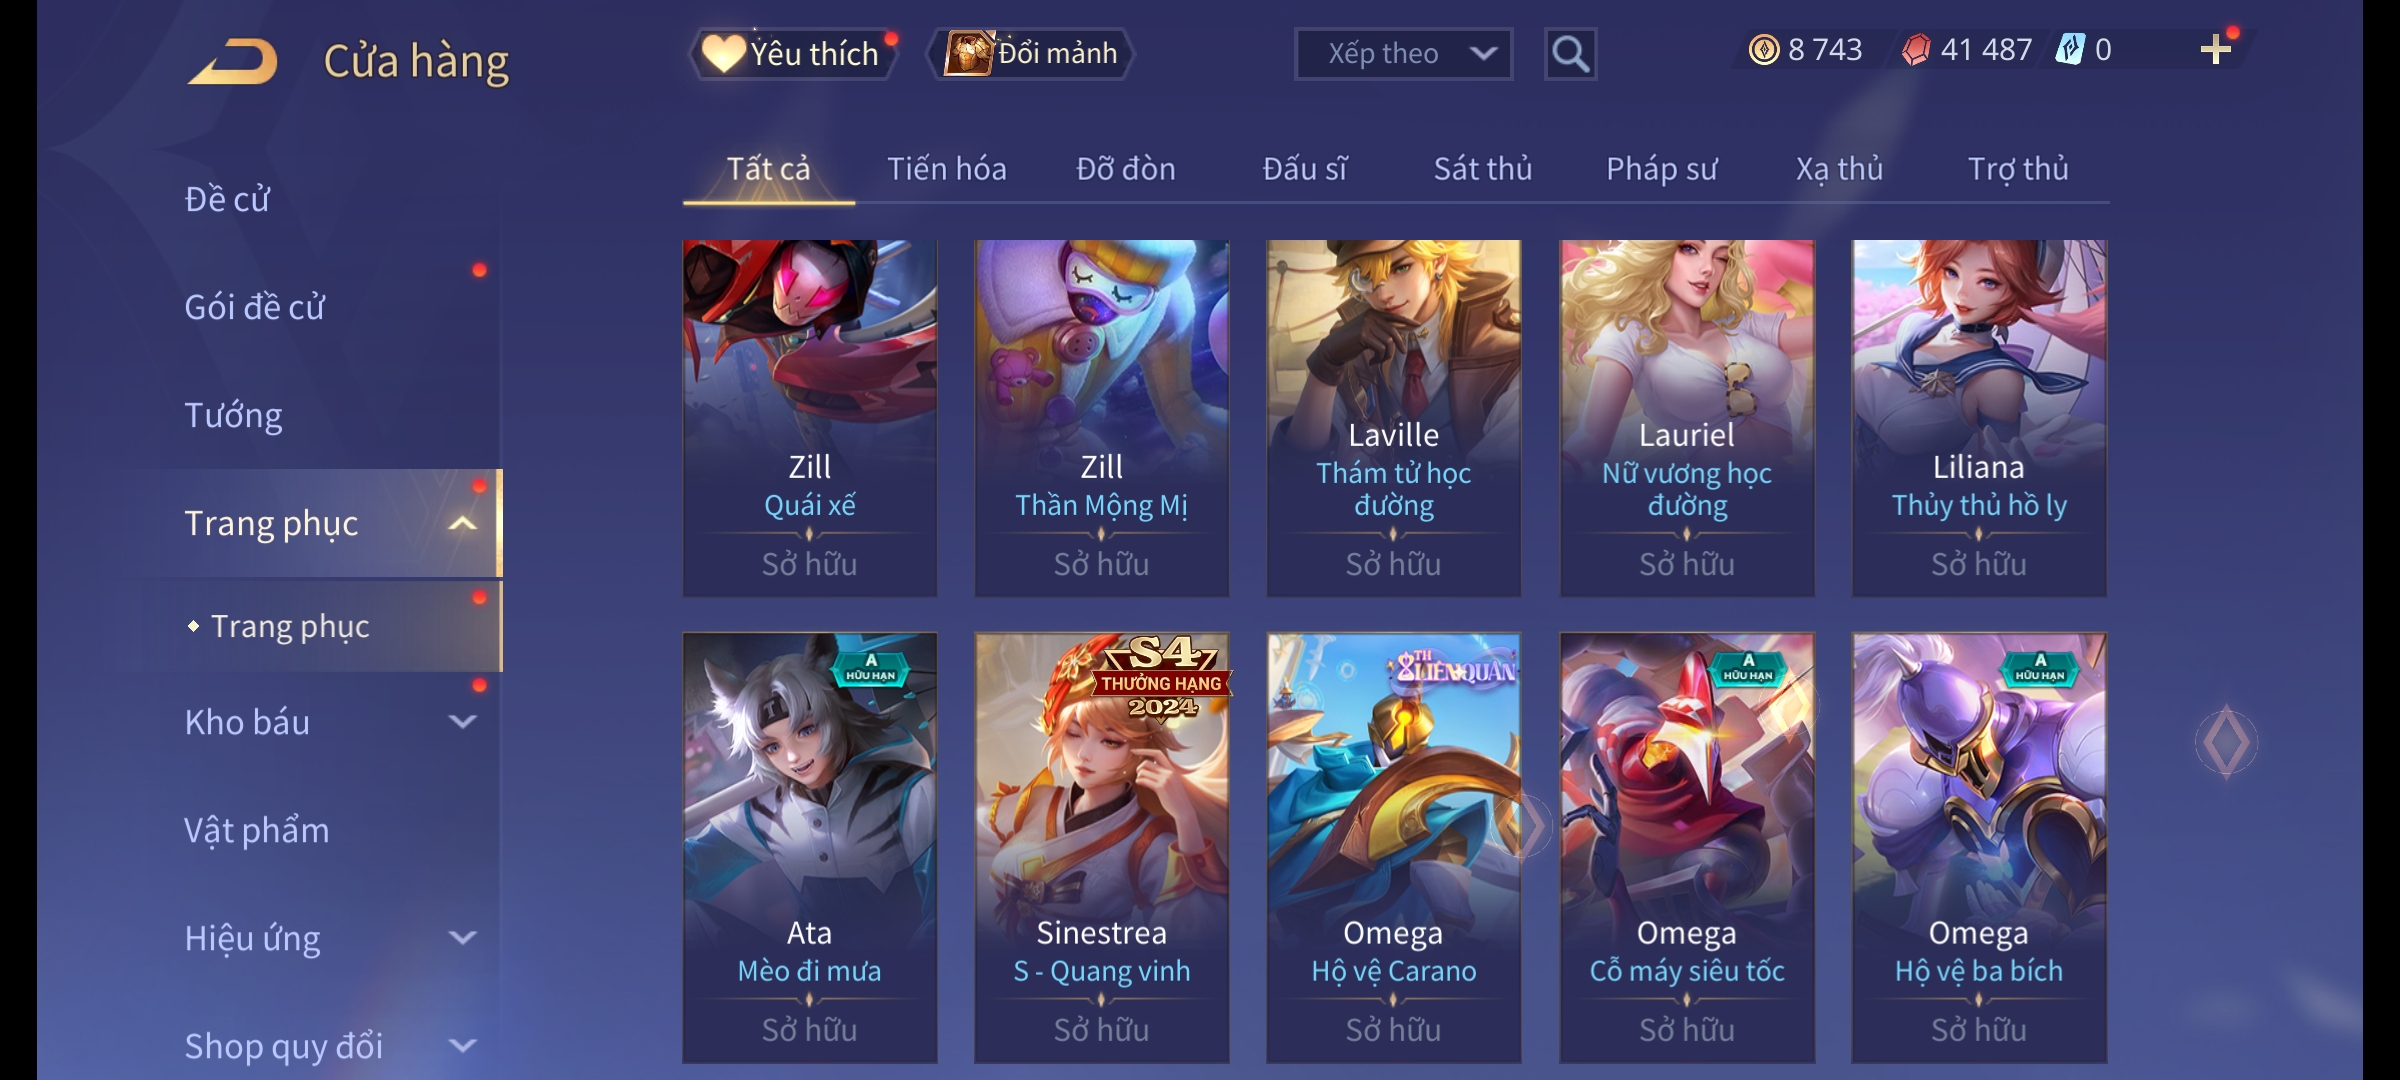Open the gold coin balance 8 743
The width and height of the screenshot is (2400, 1080).
pyautogui.click(x=1806, y=50)
